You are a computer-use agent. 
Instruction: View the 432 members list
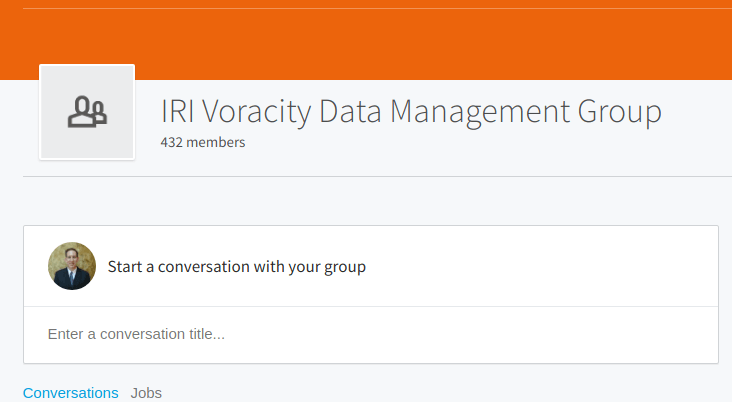click(203, 142)
